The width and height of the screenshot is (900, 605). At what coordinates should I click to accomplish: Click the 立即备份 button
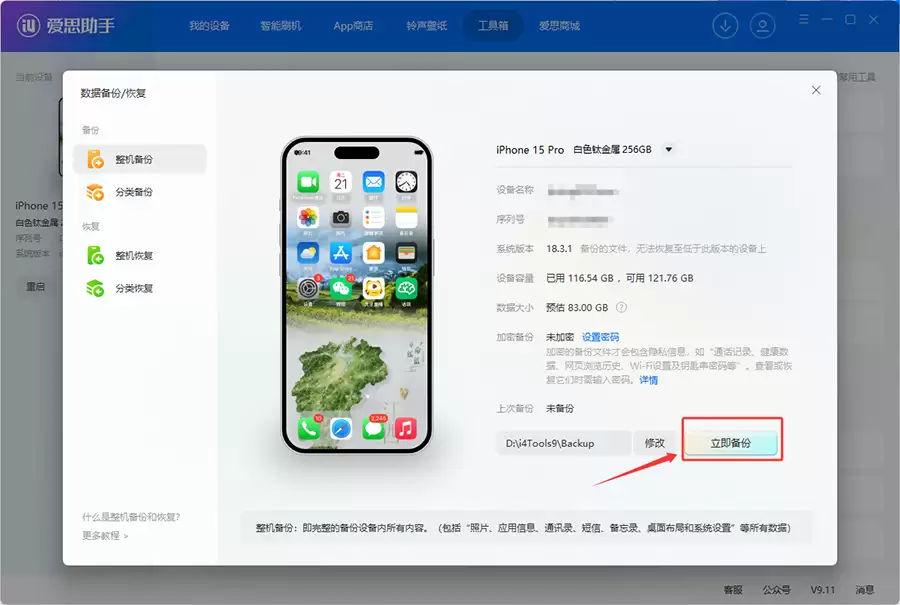click(x=731, y=443)
